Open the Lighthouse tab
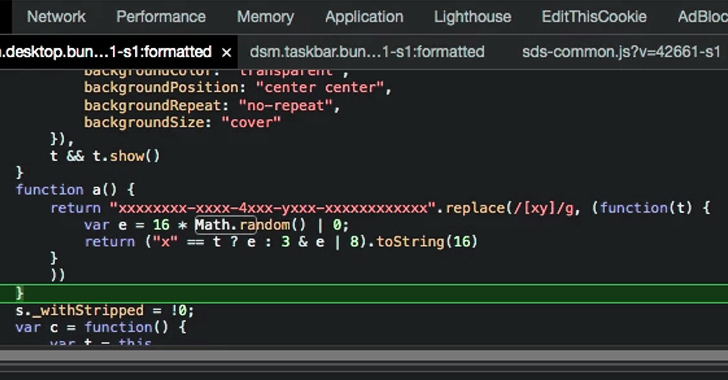This screenshot has height=380, width=728. click(x=473, y=17)
